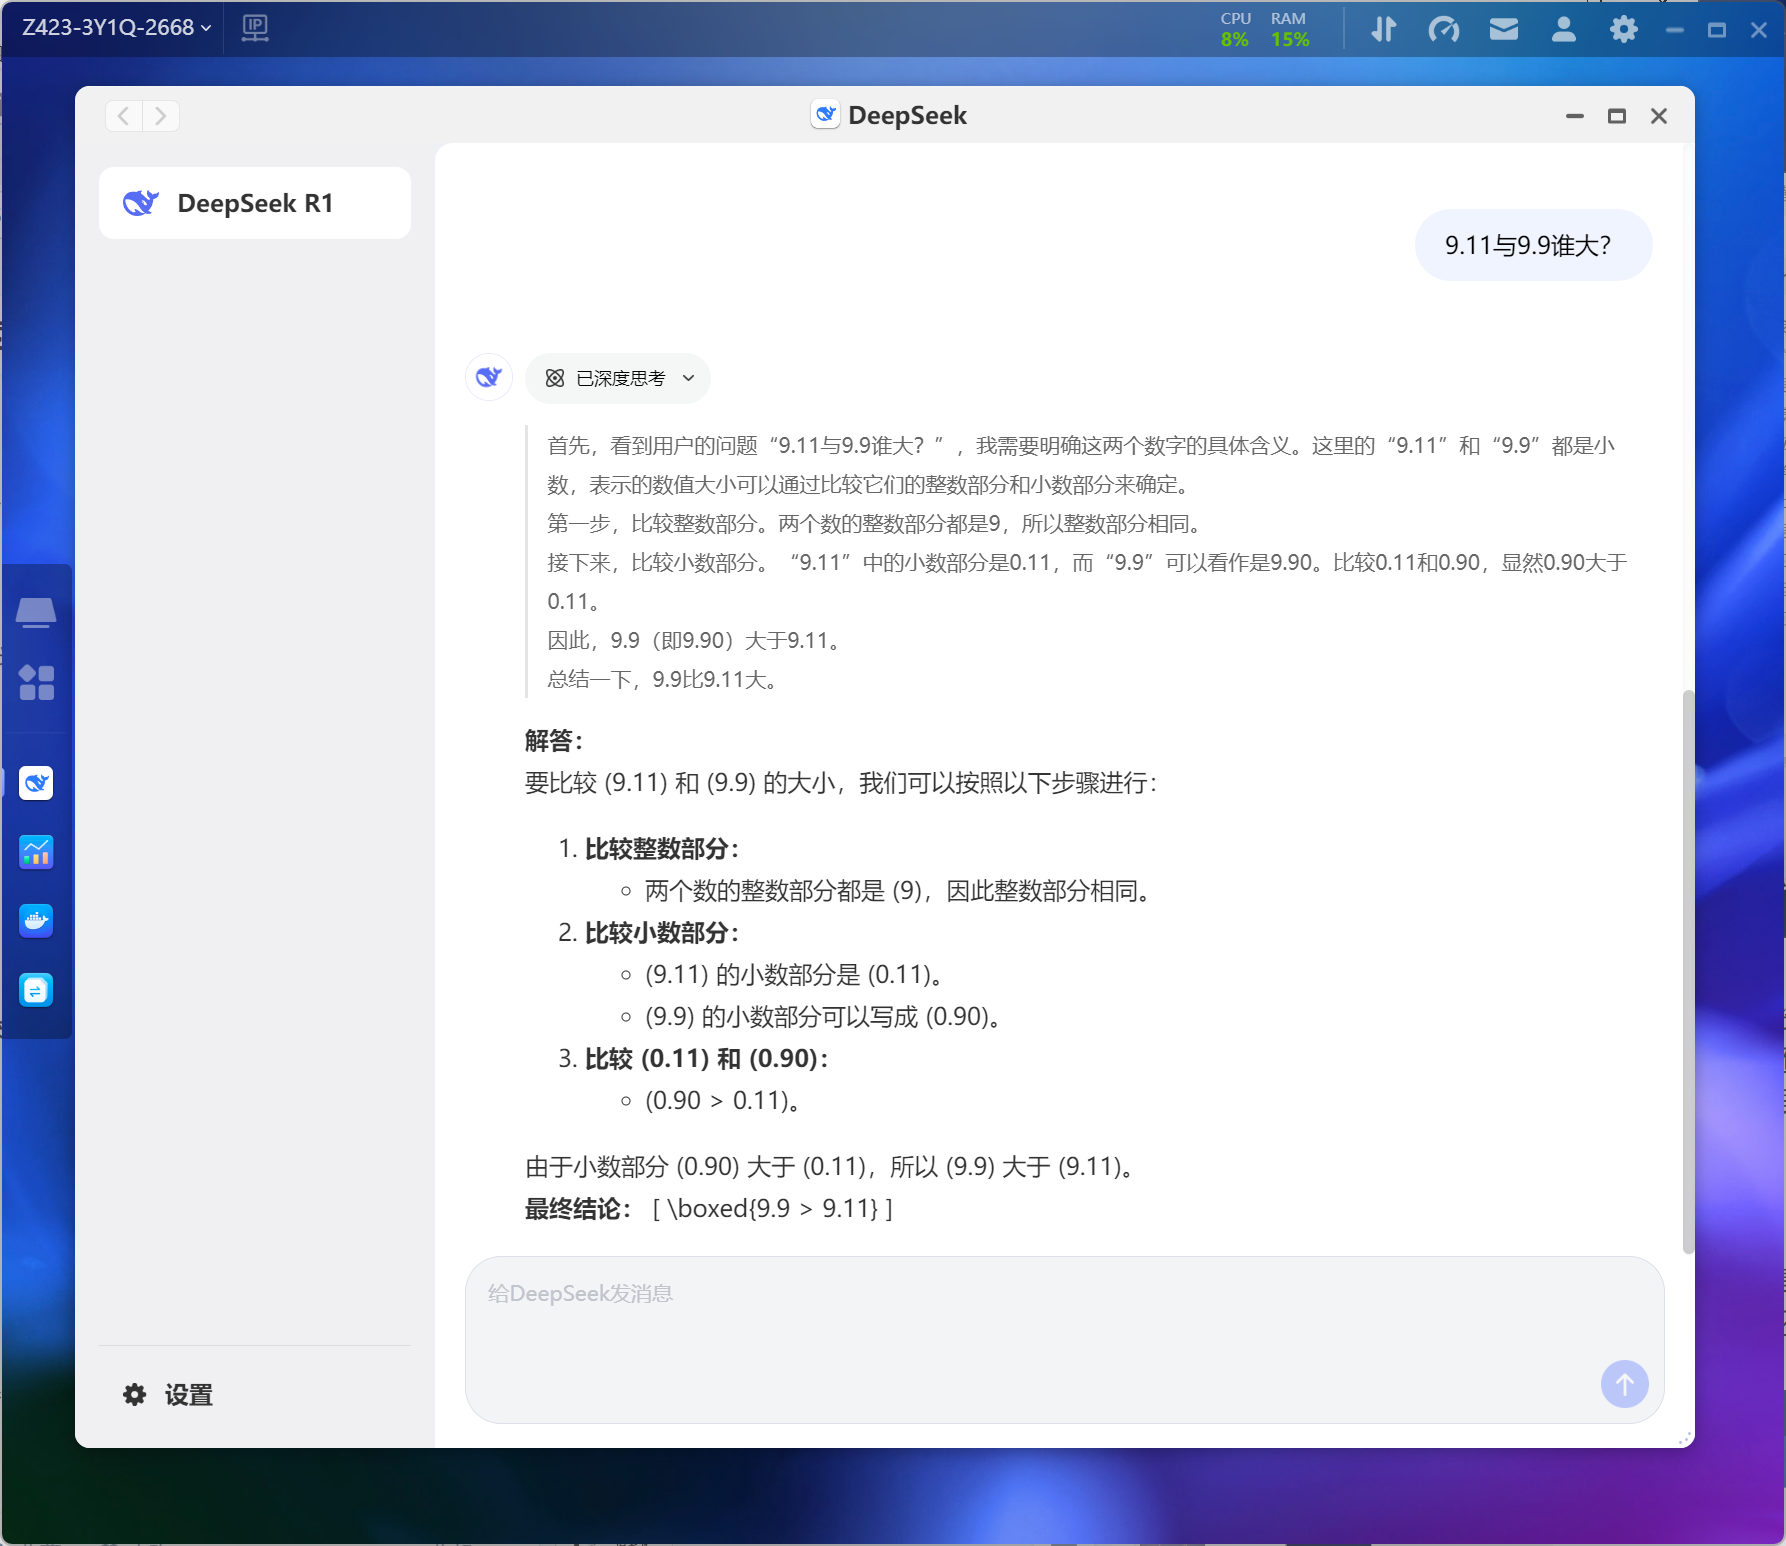Maximize the DeepSeek window
Viewport: 1786px width, 1546px height.
pyautogui.click(x=1617, y=116)
